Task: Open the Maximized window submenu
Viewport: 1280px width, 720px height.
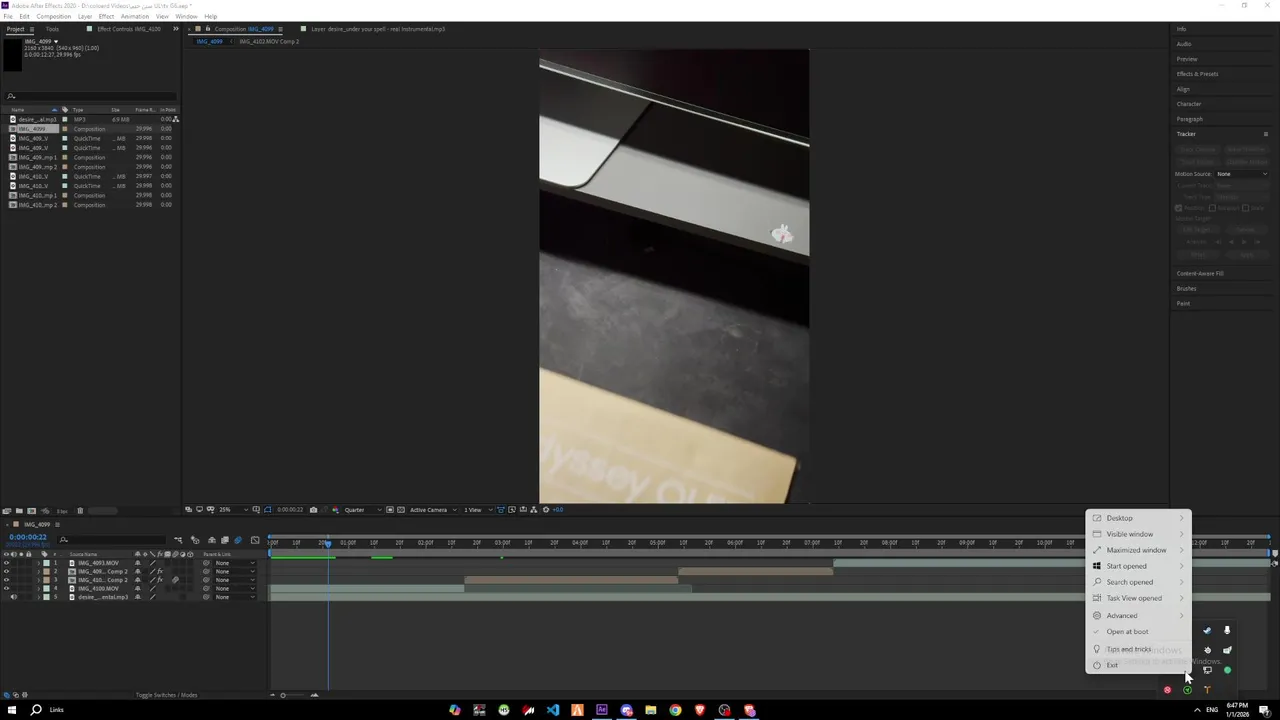Action: pyautogui.click(x=1138, y=550)
